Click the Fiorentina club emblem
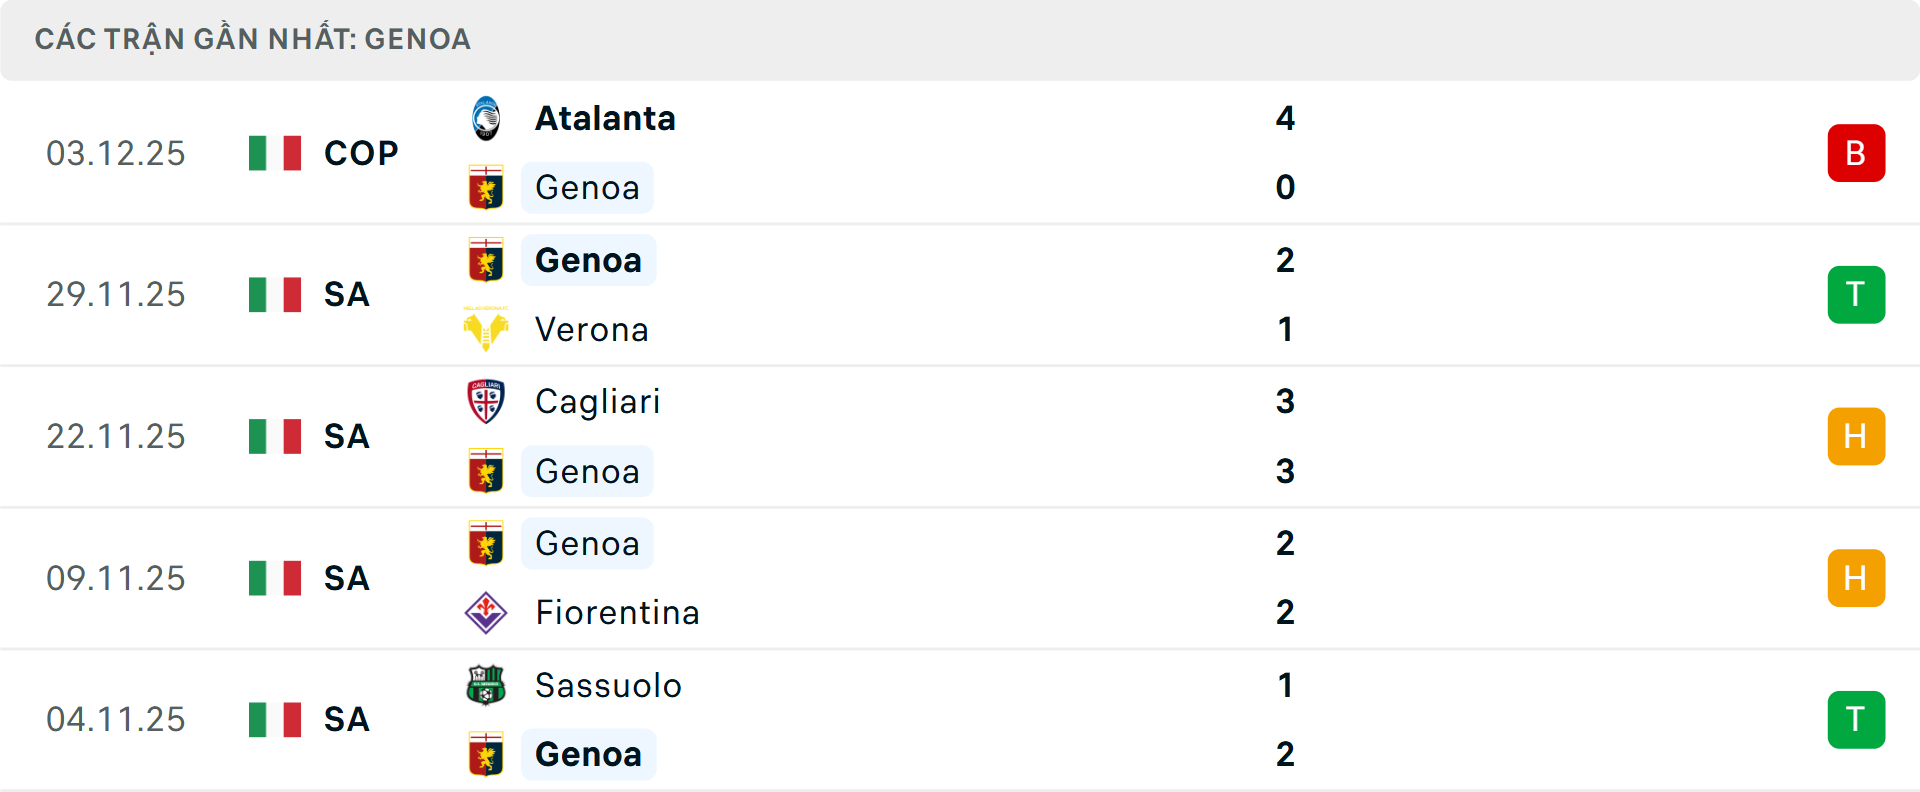 click(487, 613)
